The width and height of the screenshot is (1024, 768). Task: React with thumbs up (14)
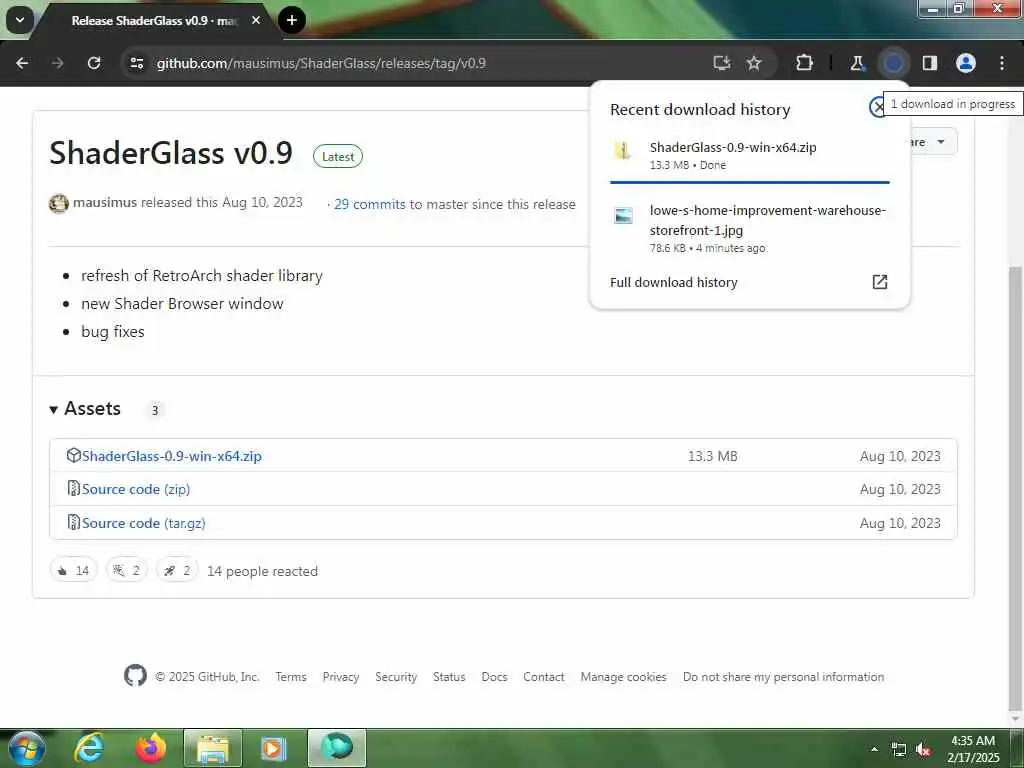73,570
